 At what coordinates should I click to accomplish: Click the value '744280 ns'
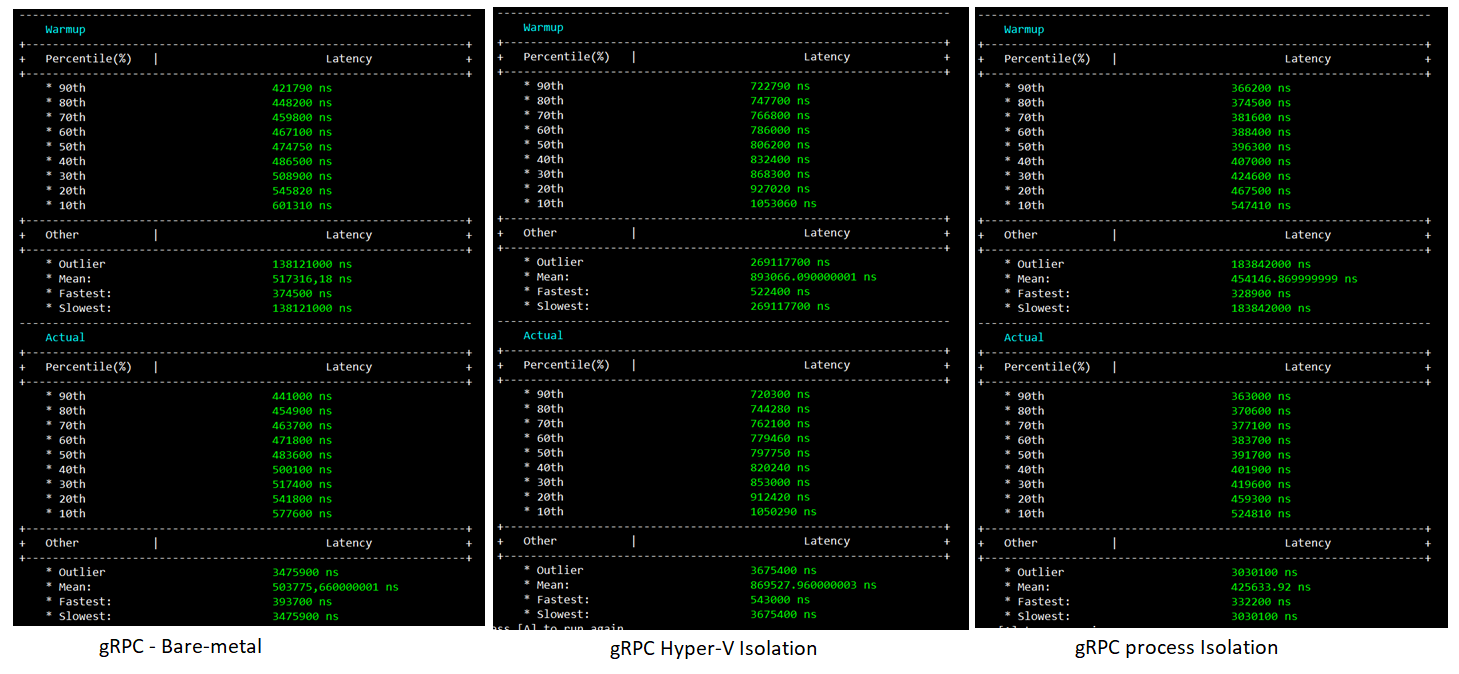point(780,409)
